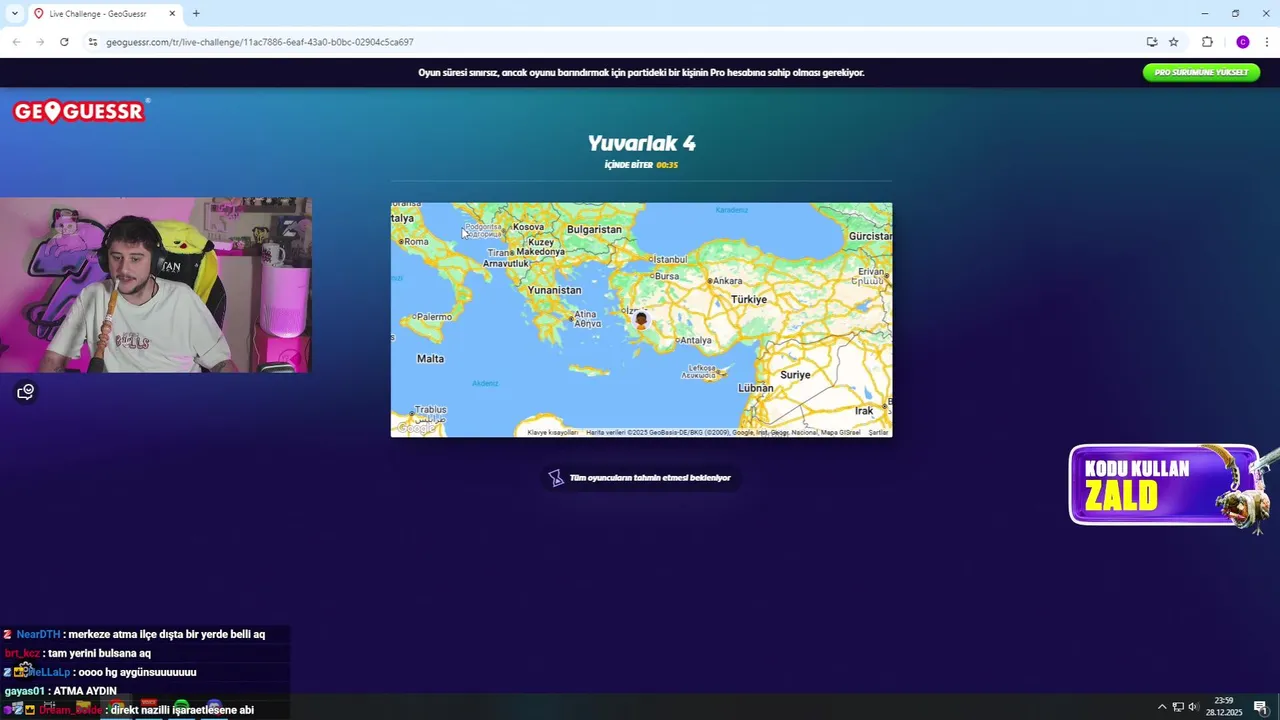Click the install app icon in address bar
This screenshot has width=1280, height=720.
click(x=1152, y=42)
